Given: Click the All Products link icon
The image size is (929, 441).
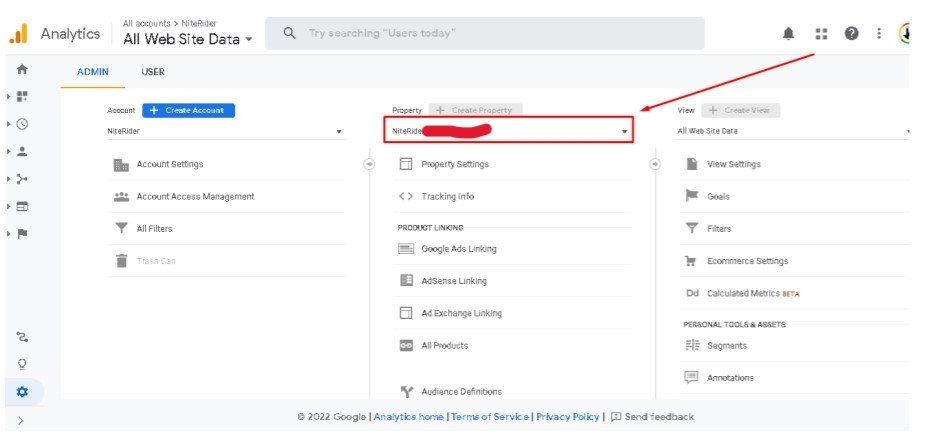Looking at the screenshot, I should click(406, 346).
